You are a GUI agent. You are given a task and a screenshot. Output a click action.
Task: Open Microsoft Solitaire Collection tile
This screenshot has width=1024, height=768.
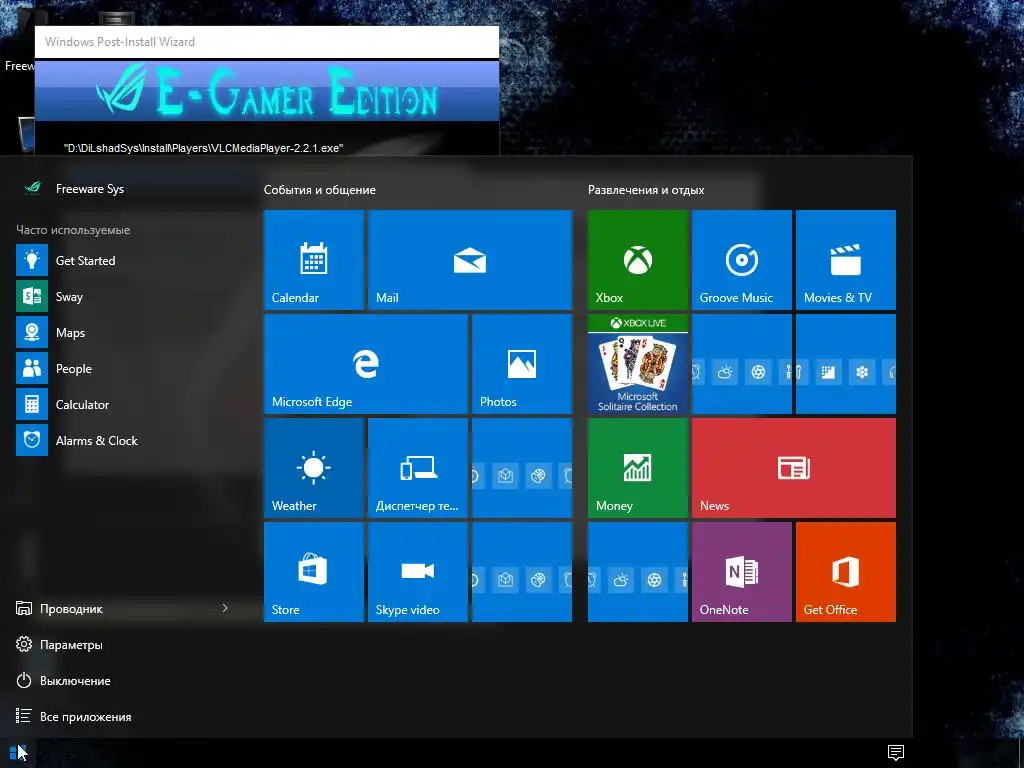[638, 364]
